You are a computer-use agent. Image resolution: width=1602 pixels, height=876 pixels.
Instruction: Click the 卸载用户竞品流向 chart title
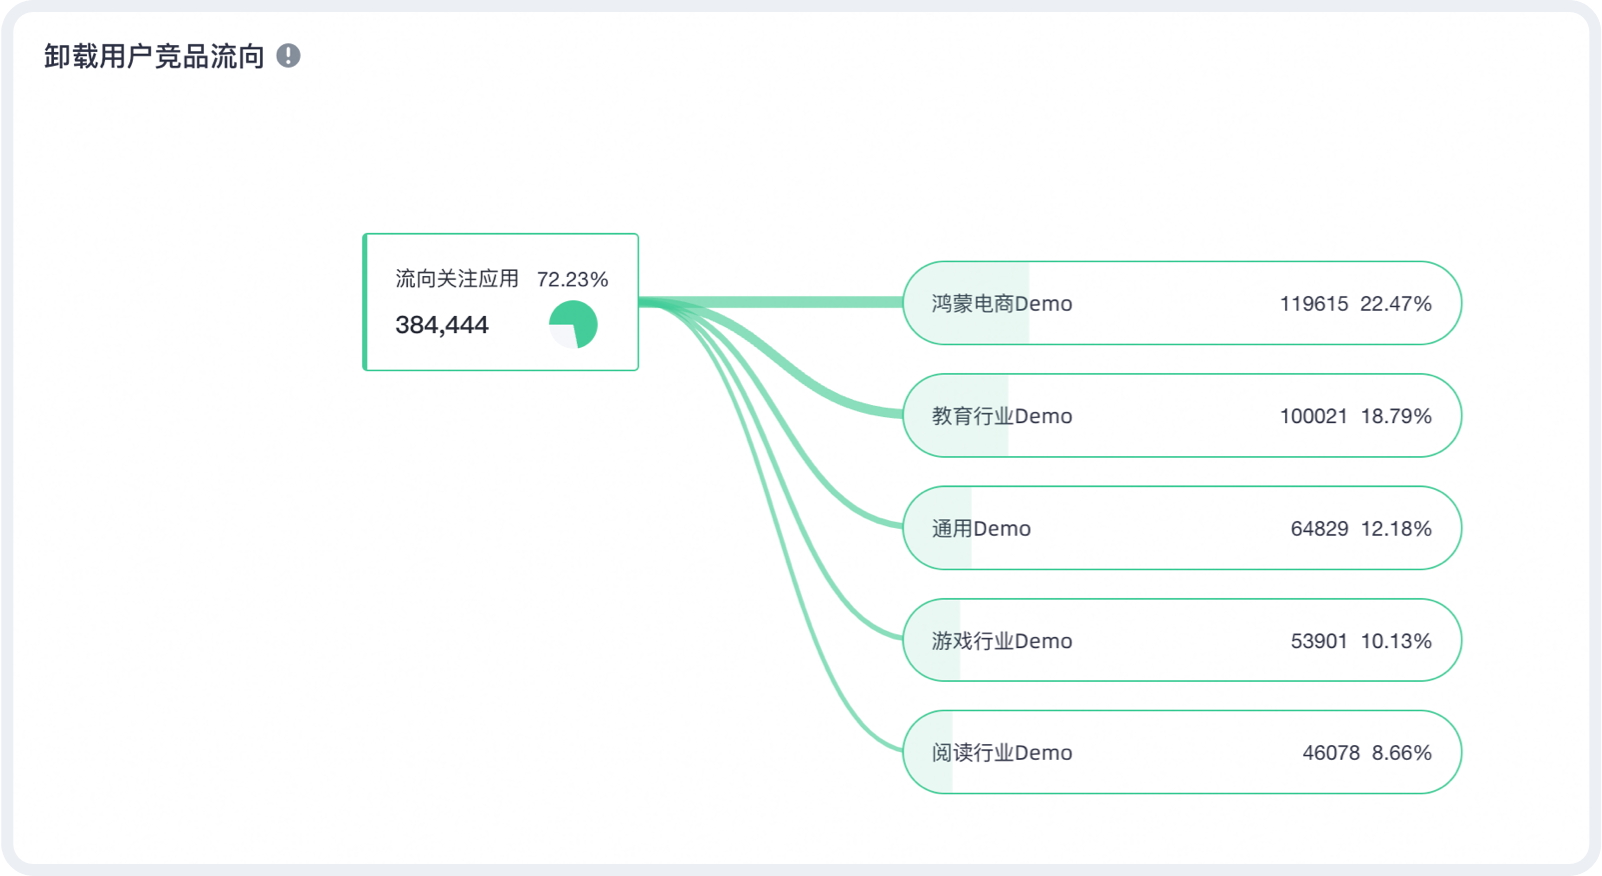[x=154, y=57]
